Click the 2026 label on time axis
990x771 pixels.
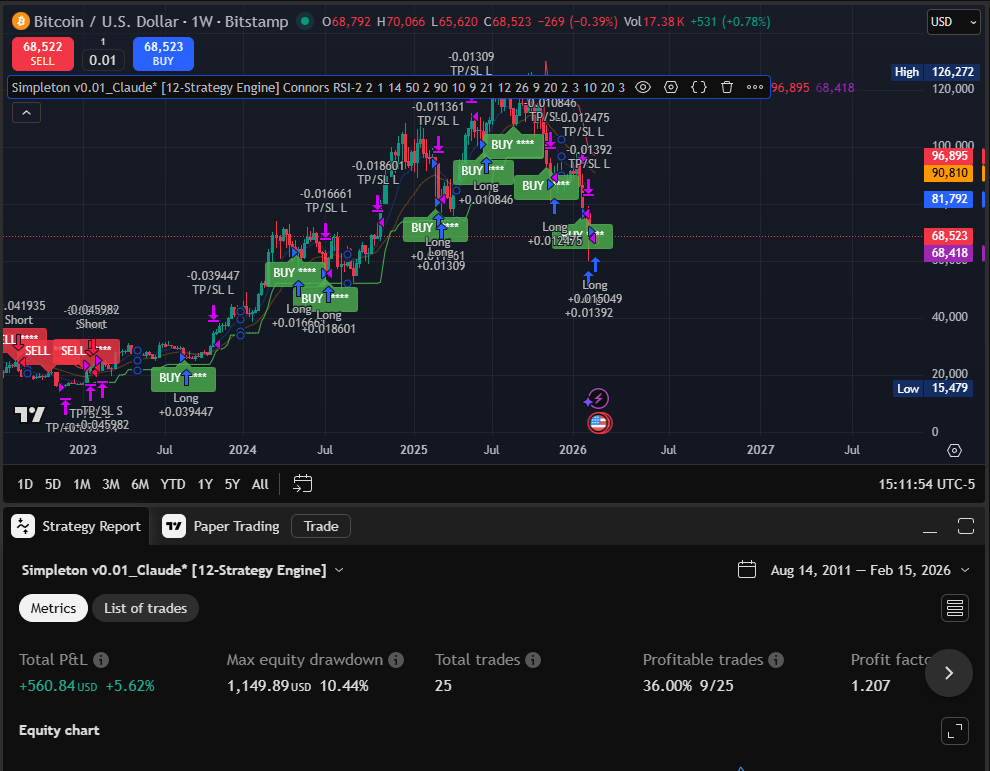click(x=573, y=450)
